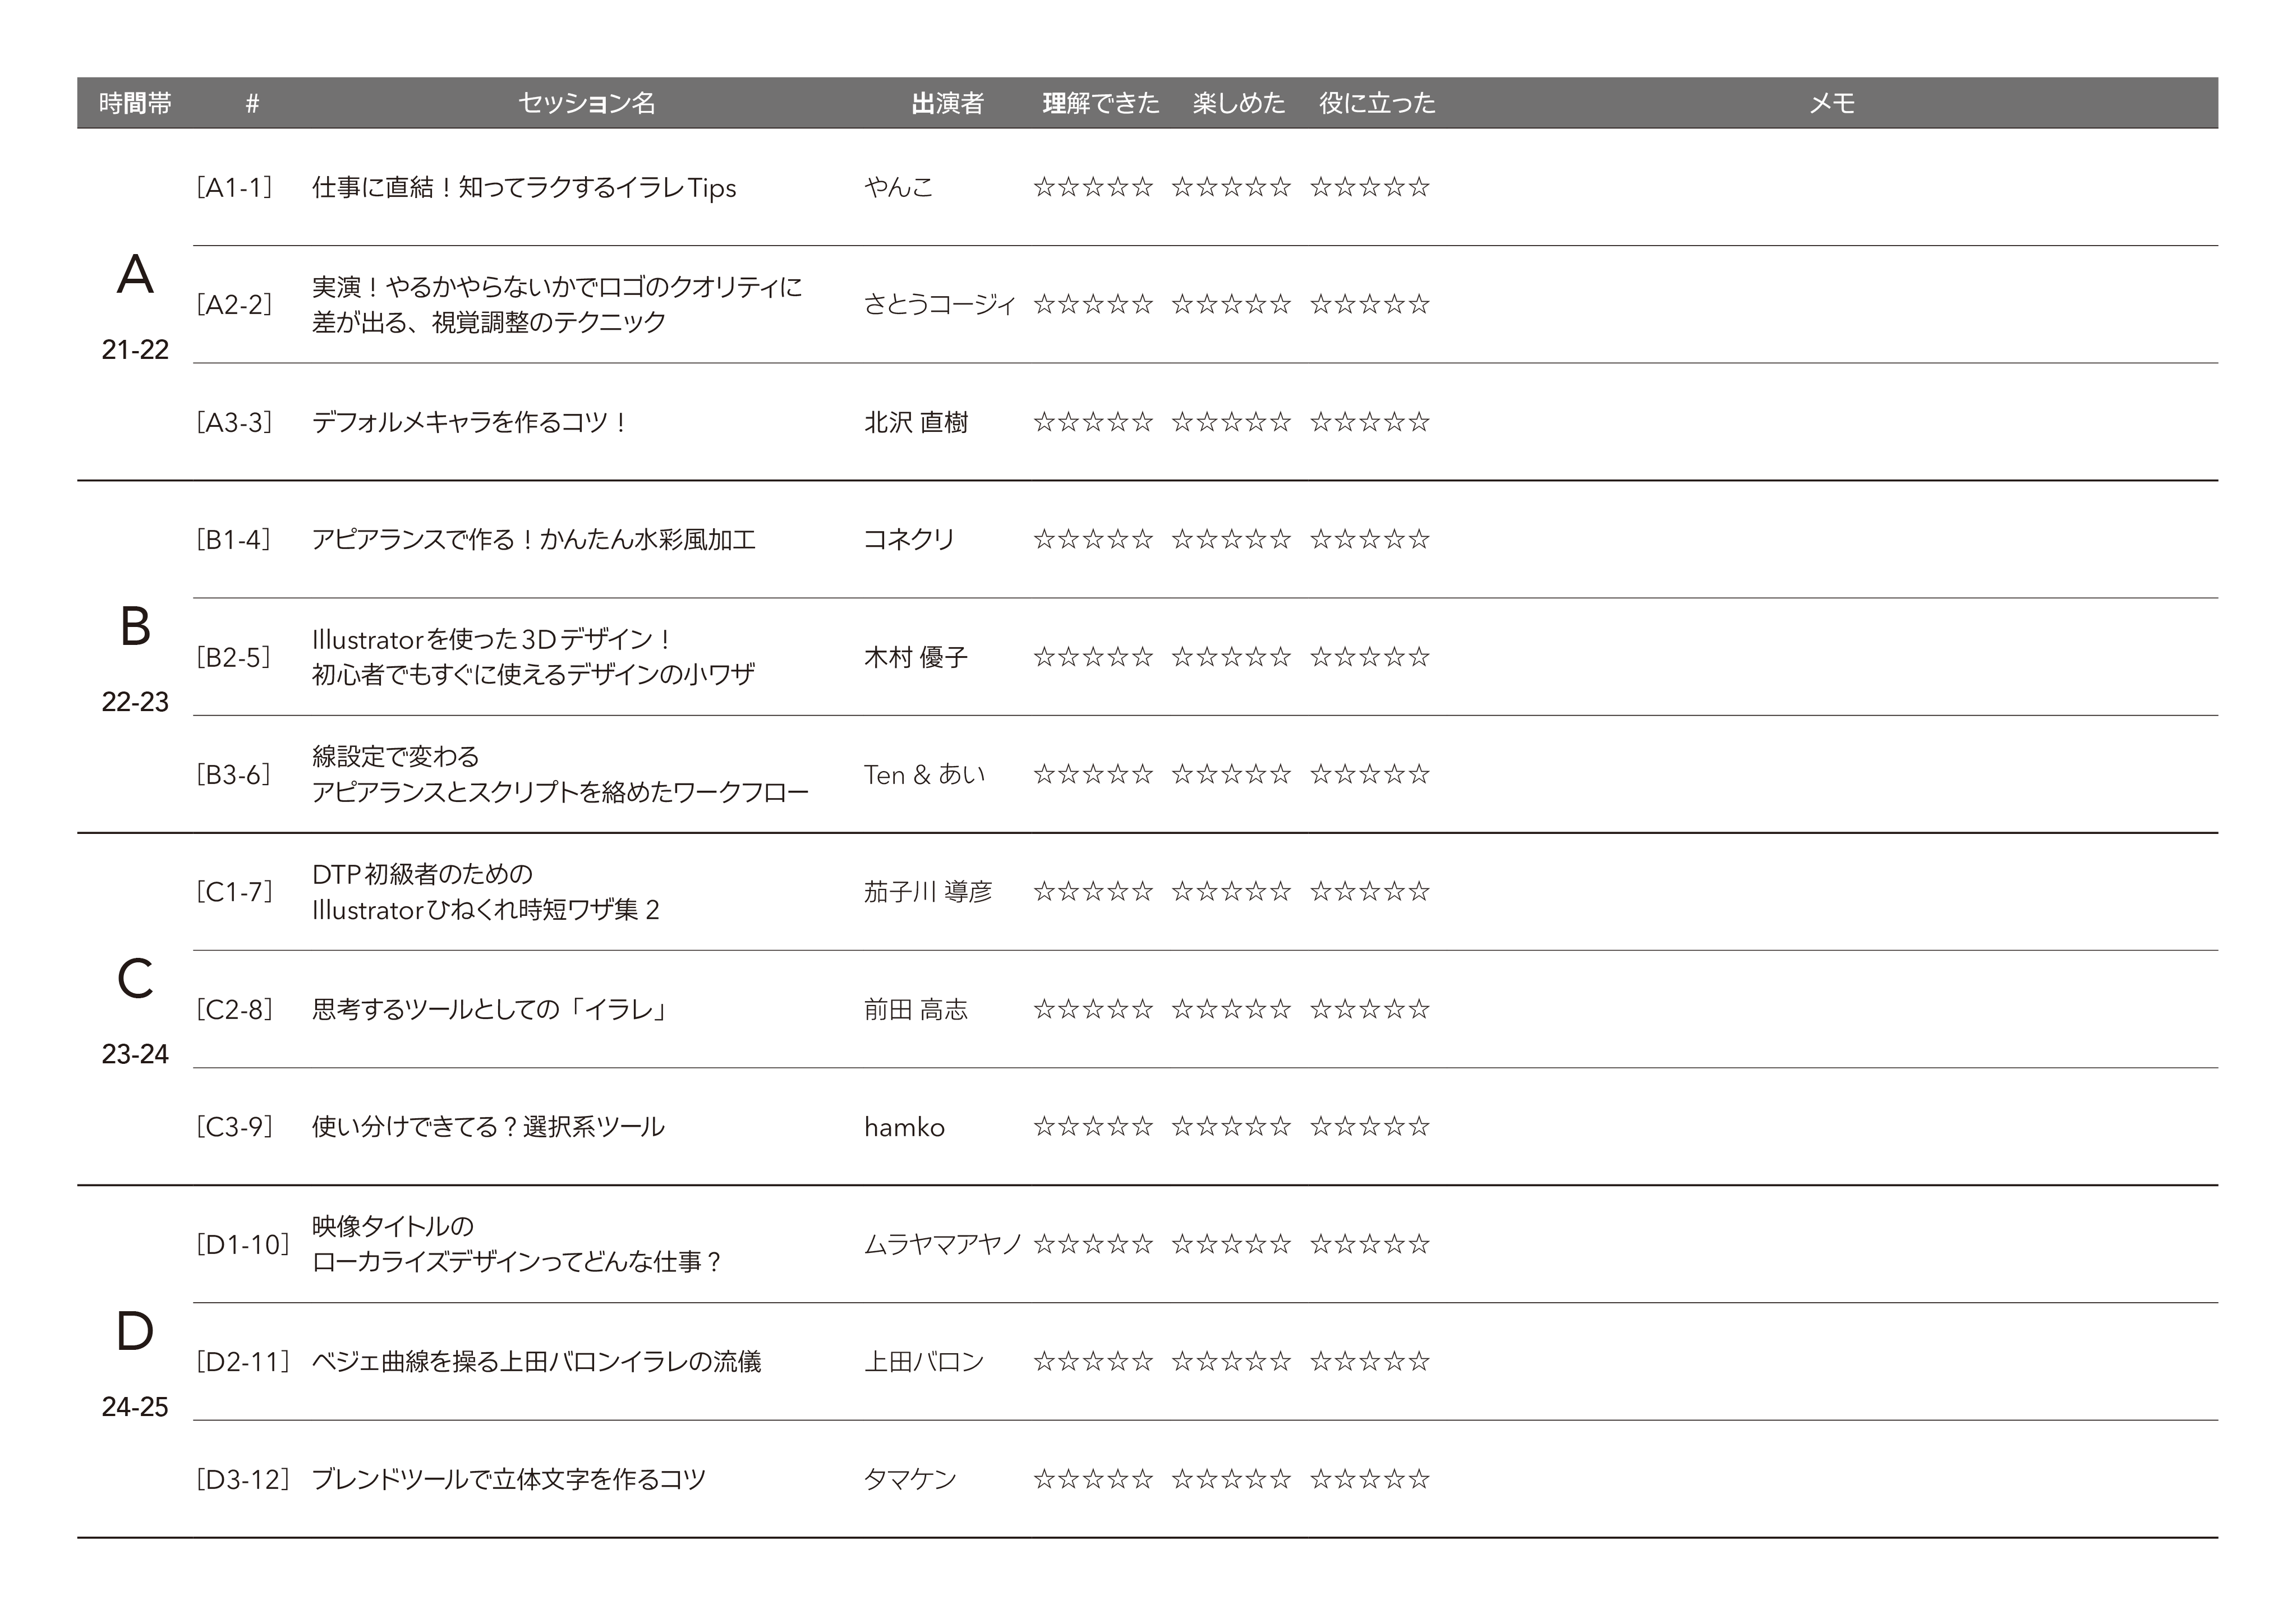The image size is (2296, 1623).
Task: Click presenter name ムラヤマアヤノ
Action: coord(942,1244)
